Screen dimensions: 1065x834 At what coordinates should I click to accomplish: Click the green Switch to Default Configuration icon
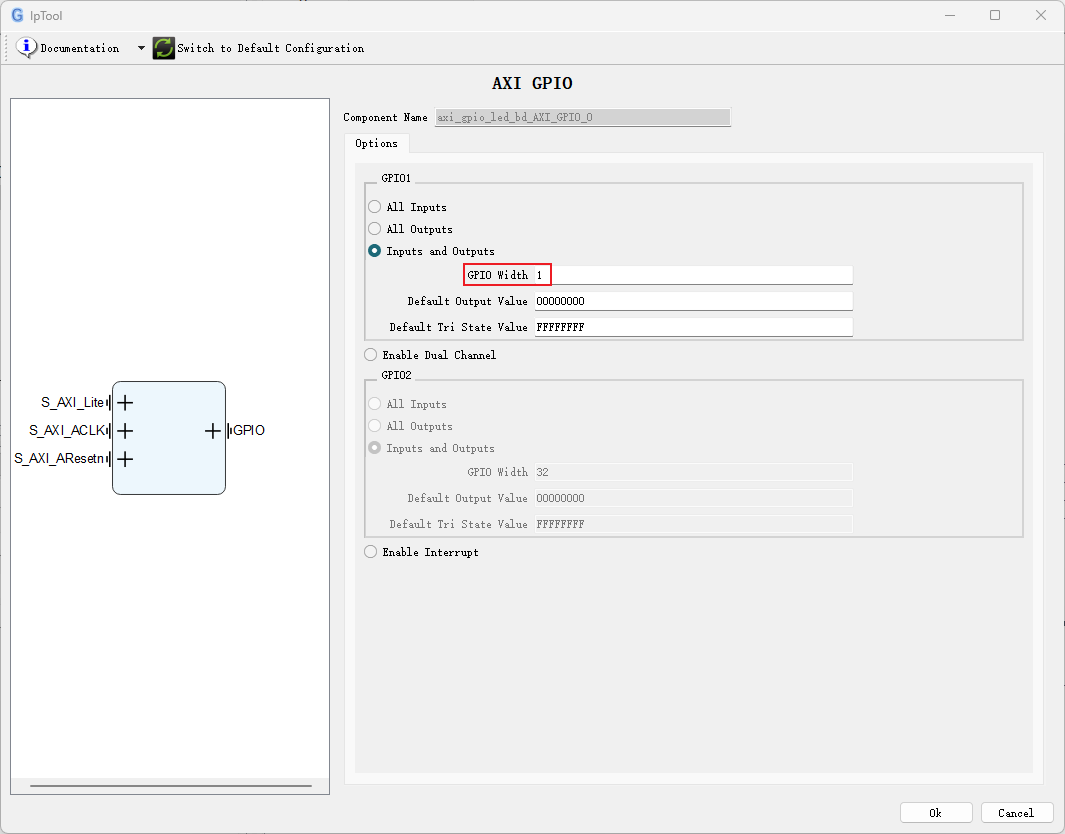[x=164, y=48]
